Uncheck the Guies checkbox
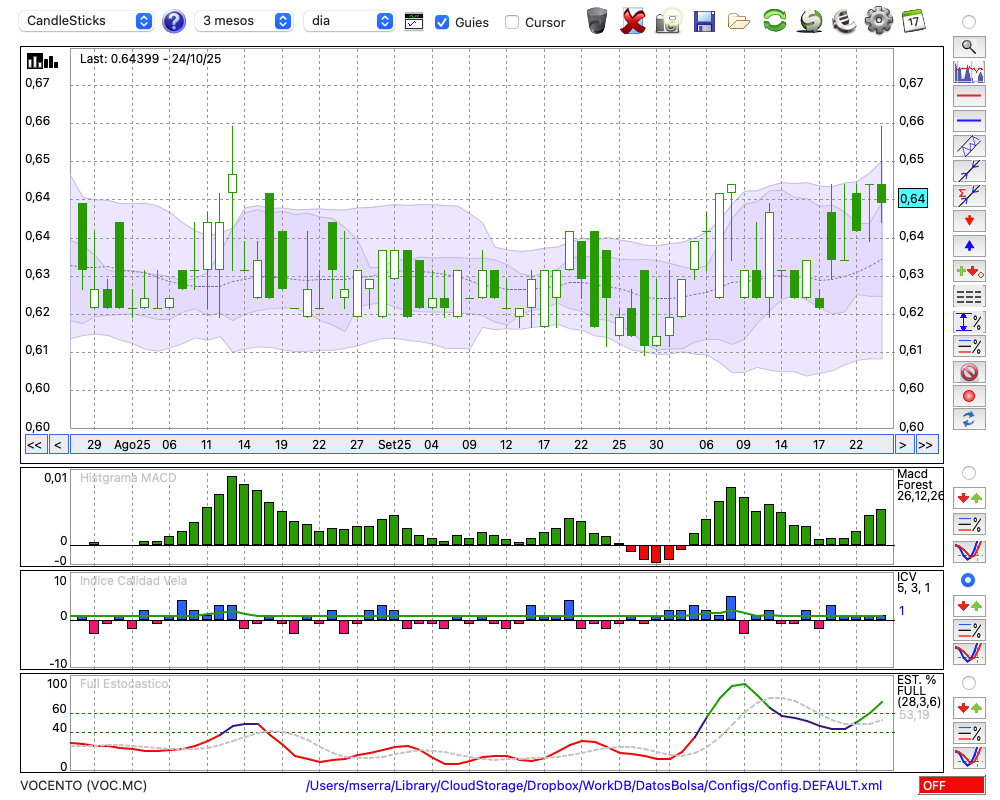Viewport: 1000px width, 800px height. tap(442, 22)
